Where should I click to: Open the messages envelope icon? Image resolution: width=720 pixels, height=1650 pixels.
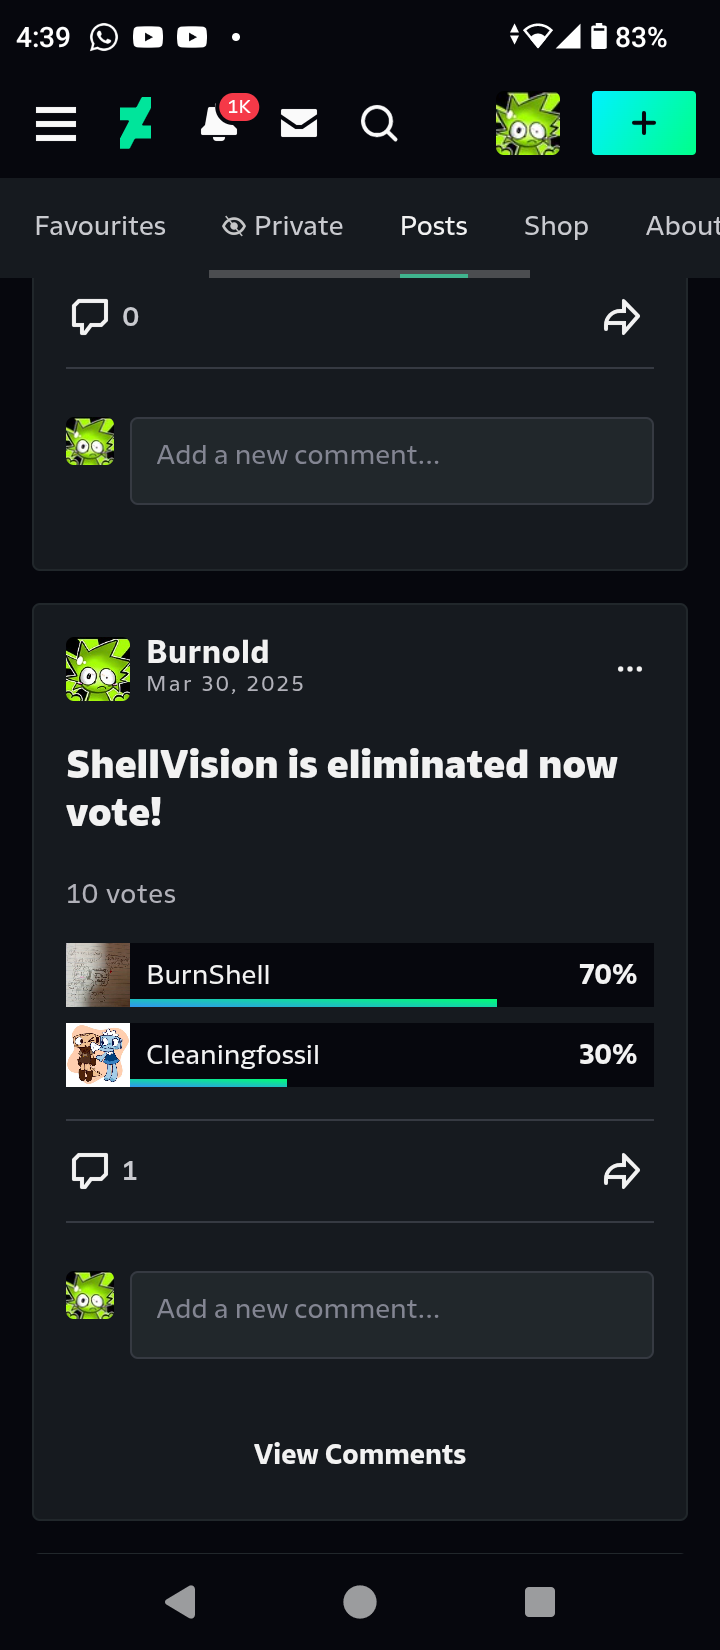(299, 123)
